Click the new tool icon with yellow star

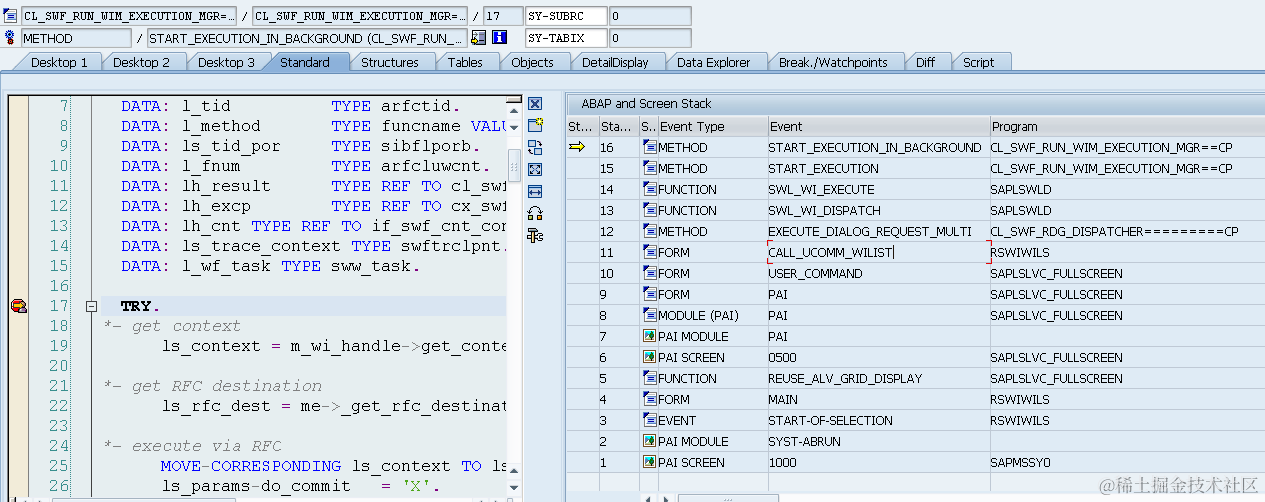(x=535, y=125)
